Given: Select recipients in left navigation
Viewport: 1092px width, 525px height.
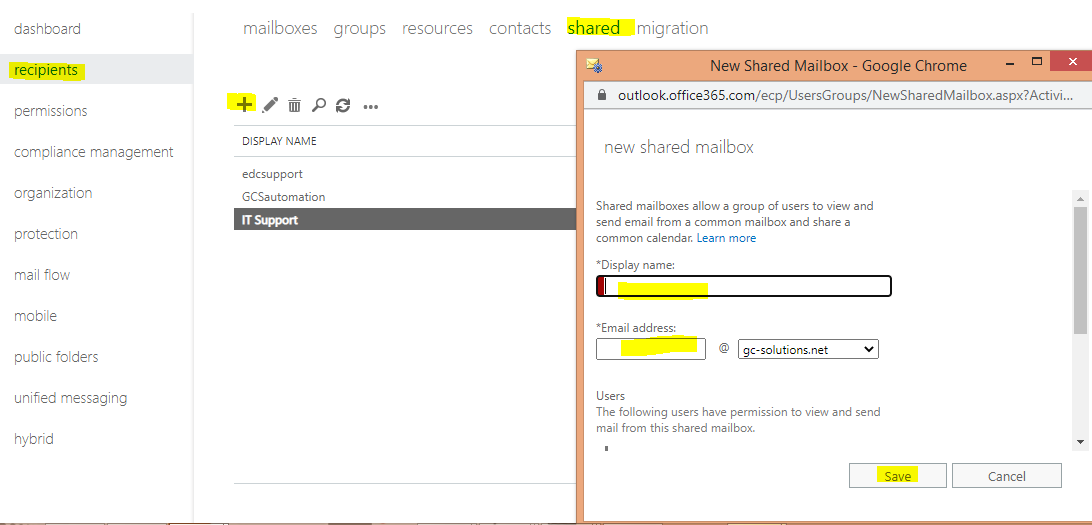Looking at the screenshot, I should coord(46,70).
